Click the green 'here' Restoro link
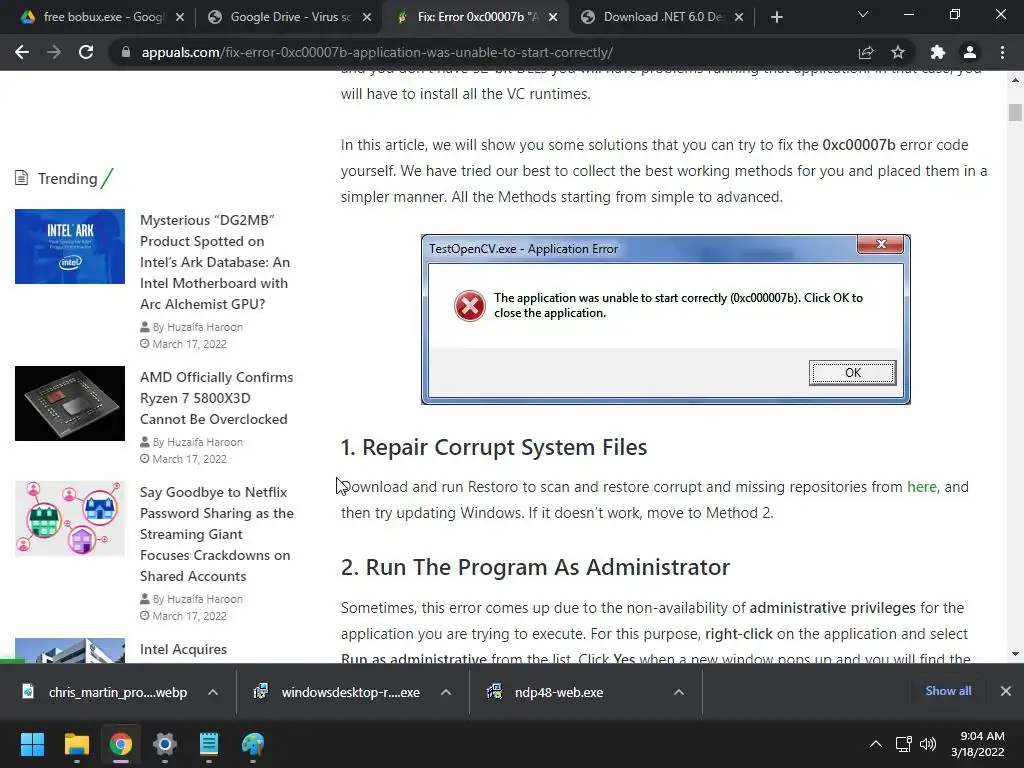Viewport: 1024px width, 768px height. (921, 487)
